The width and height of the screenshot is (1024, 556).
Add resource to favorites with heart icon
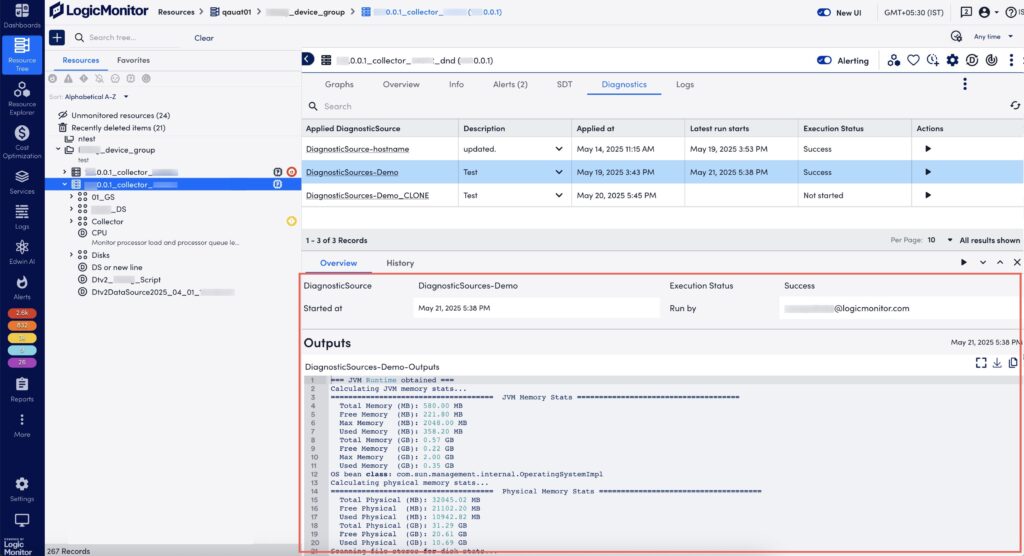[913, 60]
